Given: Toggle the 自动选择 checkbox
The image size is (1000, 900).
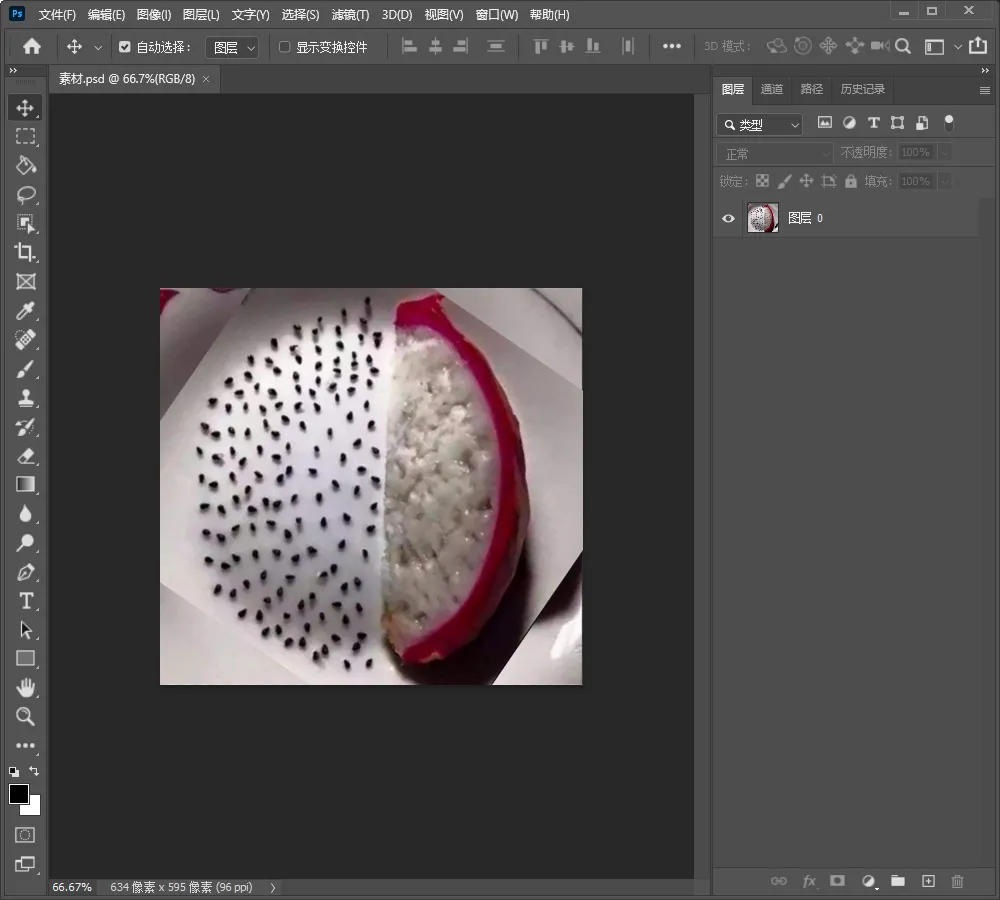Looking at the screenshot, I should [x=125, y=47].
